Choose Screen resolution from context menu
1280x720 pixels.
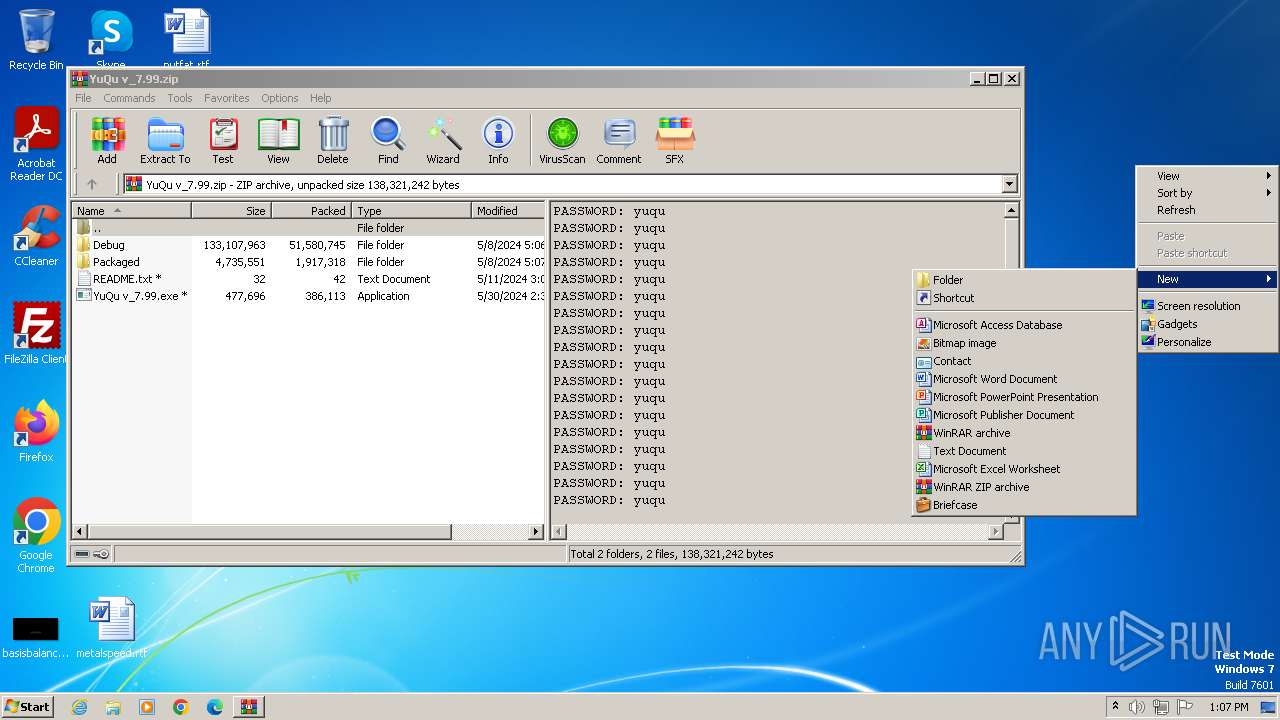(x=1207, y=306)
